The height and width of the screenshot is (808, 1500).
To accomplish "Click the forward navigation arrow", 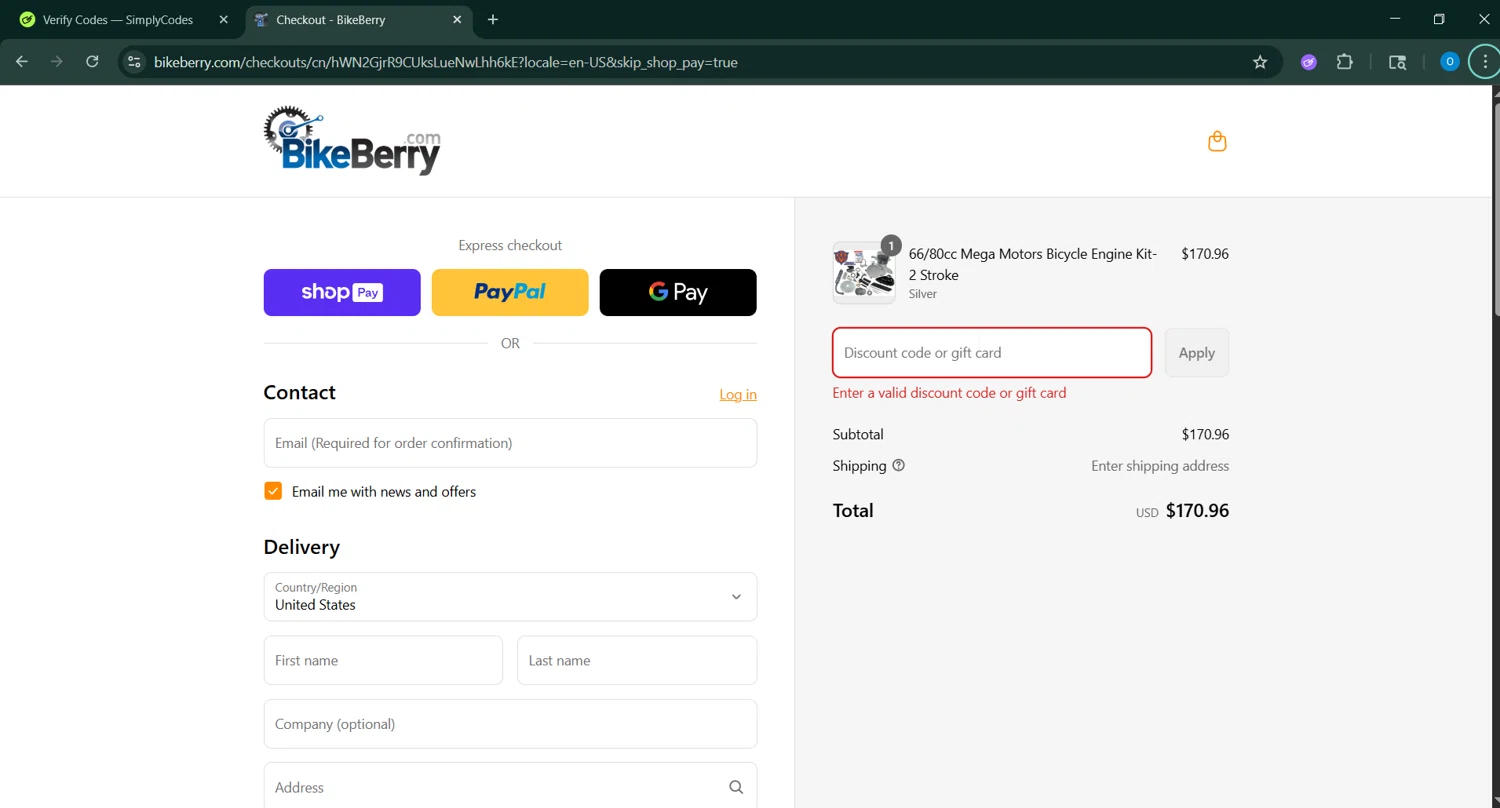I will [57, 62].
